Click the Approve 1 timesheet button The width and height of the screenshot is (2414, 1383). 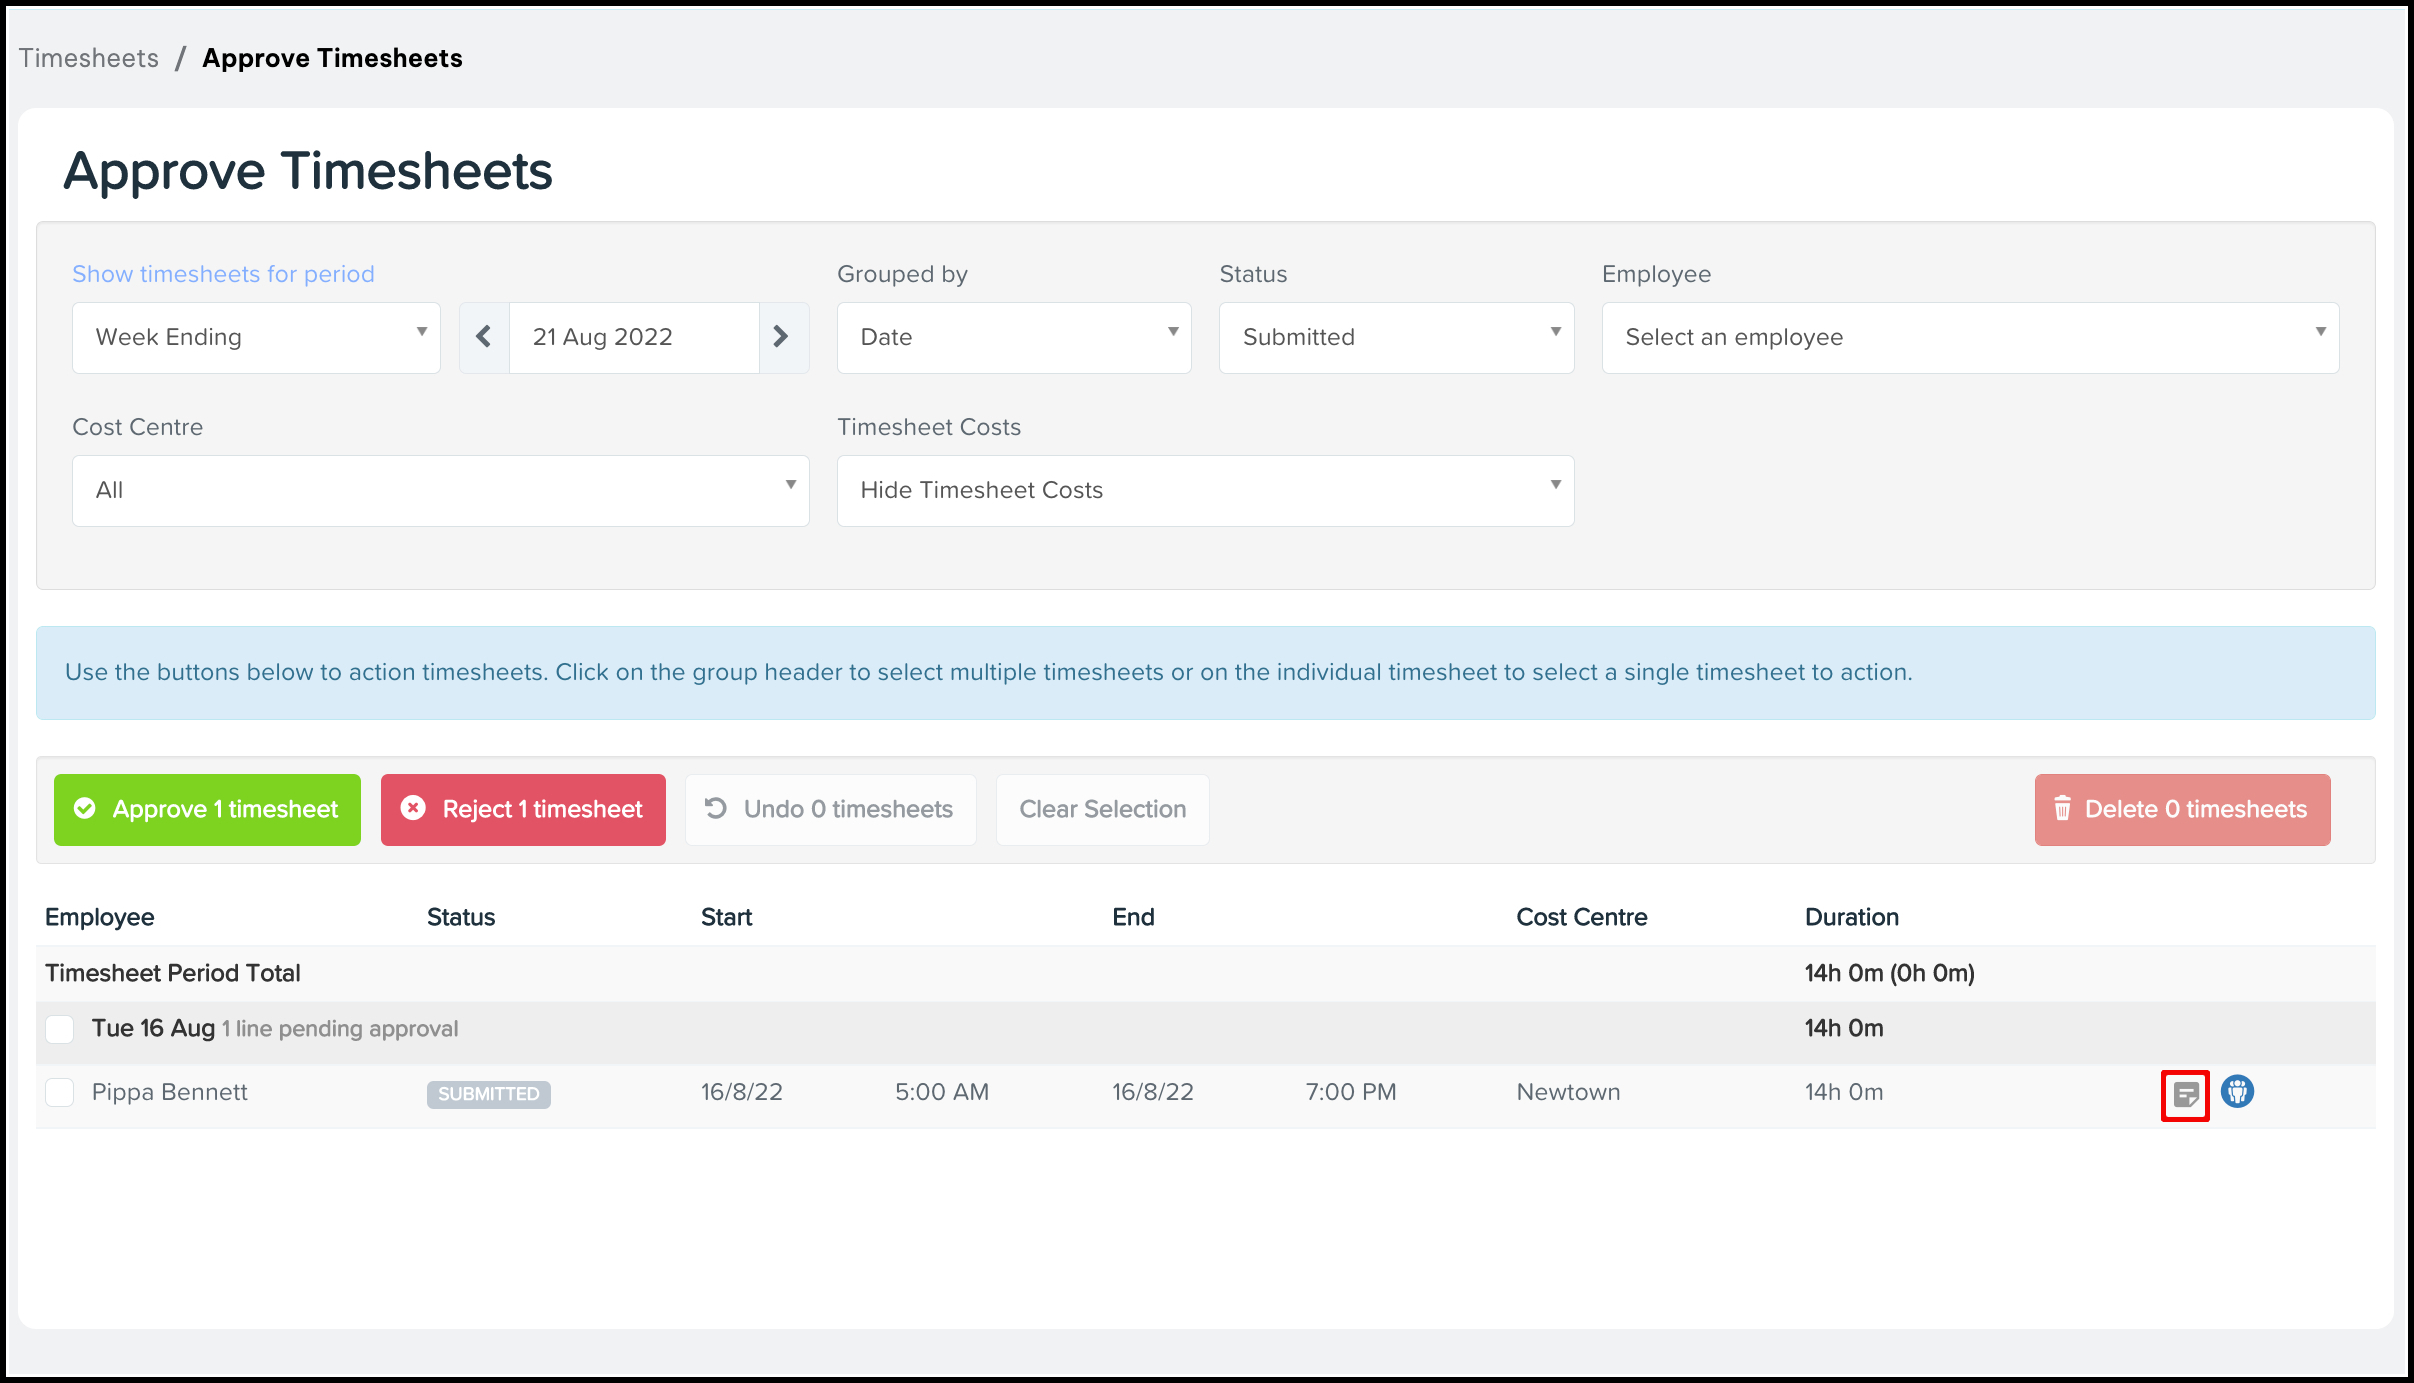click(207, 809)
